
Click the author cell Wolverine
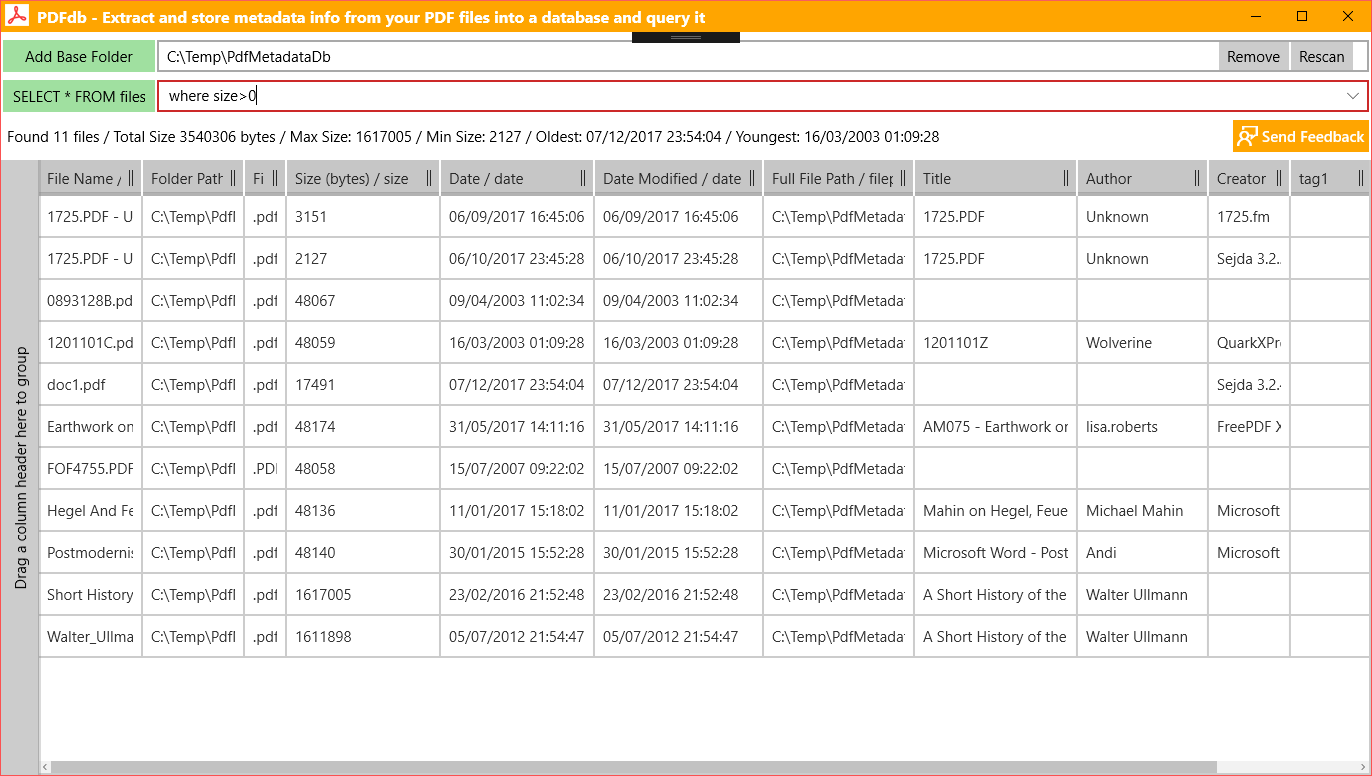pos(1142,343)
